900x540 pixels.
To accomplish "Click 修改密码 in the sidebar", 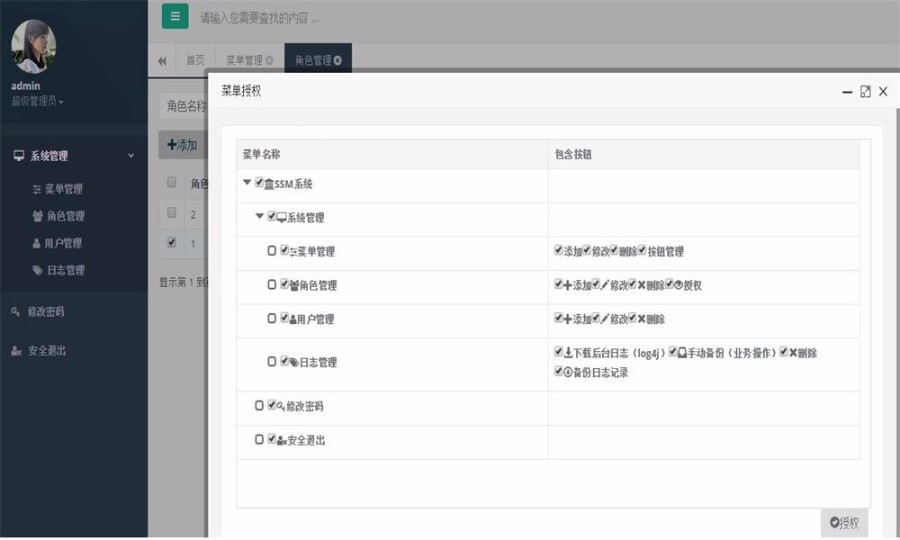I will pyautogui.click(x=46, y=312).
